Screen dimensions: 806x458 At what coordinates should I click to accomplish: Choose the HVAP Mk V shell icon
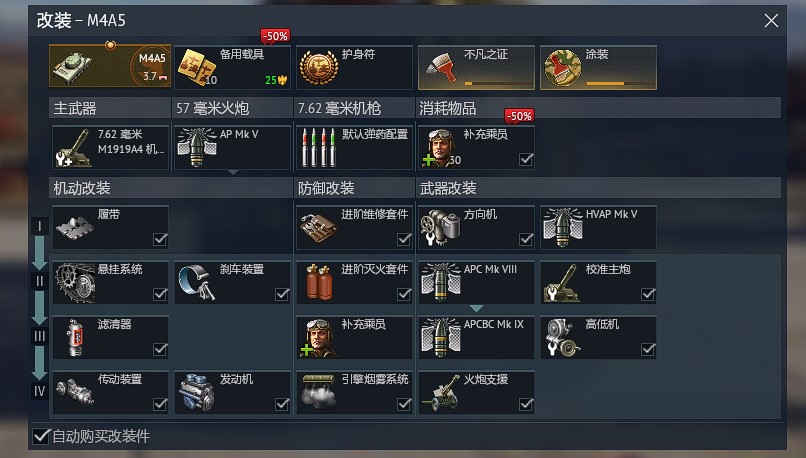pyautogui.click(x=563, y=227)
